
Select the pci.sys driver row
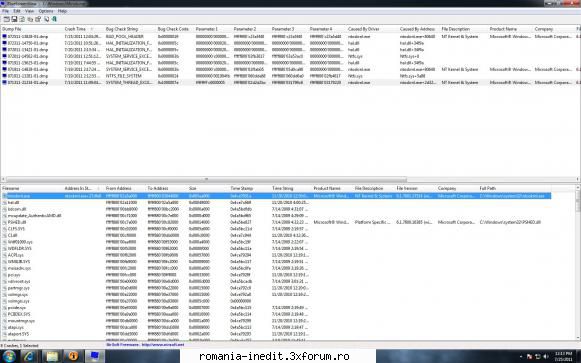click(x=276, y=275)
